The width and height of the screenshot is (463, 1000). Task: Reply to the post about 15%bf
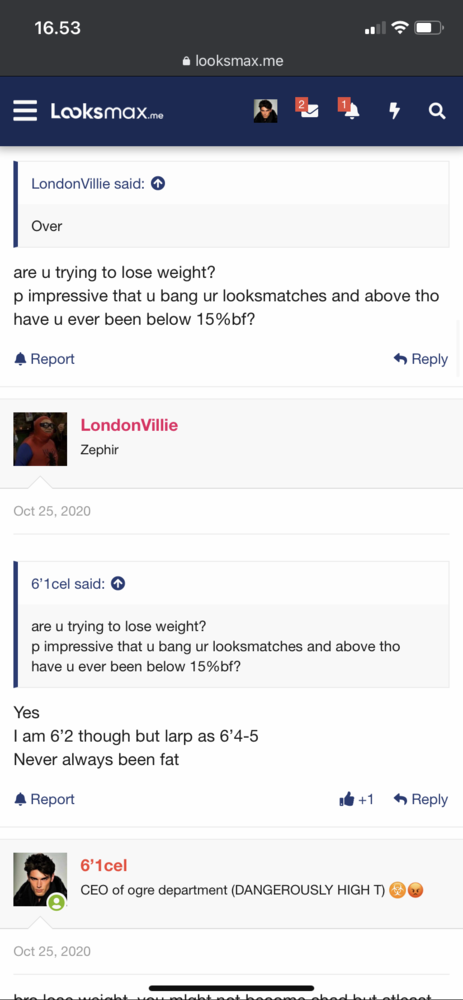coord(421,359)
